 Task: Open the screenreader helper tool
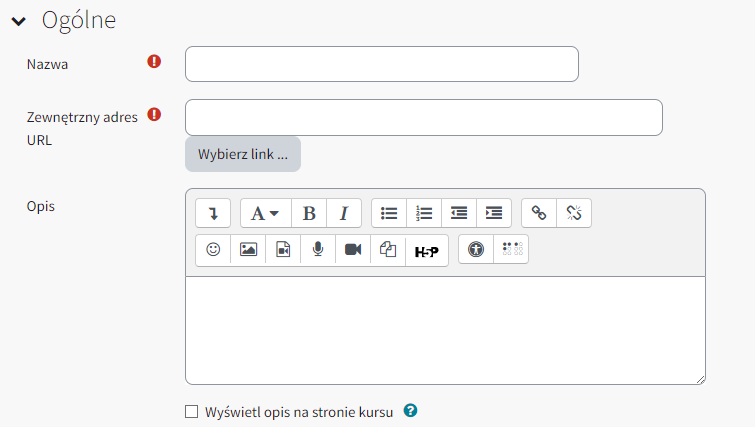click(x=511, y=249)
